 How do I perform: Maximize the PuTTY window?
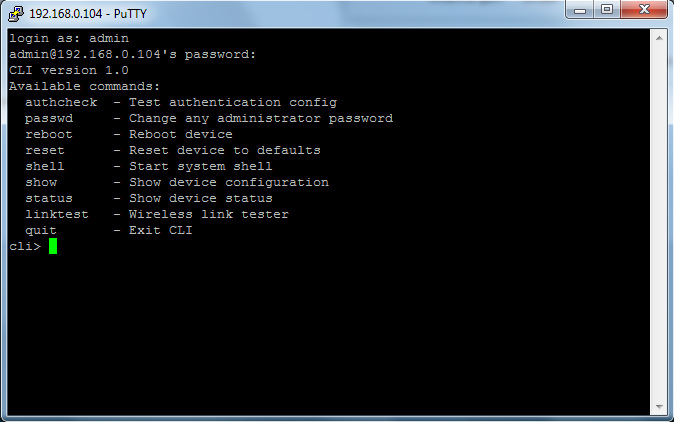tap(607, 10)
